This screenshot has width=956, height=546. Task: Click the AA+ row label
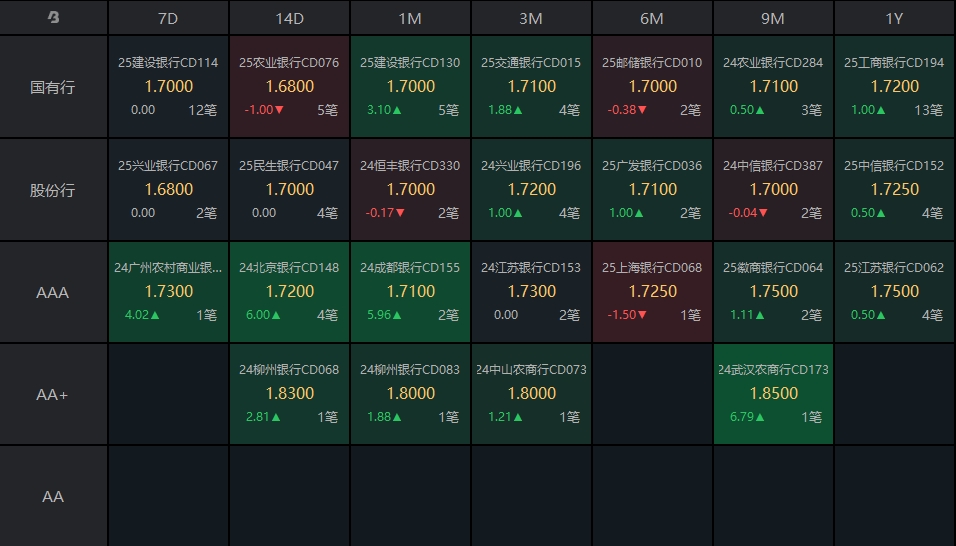click(x=53, y=394)
